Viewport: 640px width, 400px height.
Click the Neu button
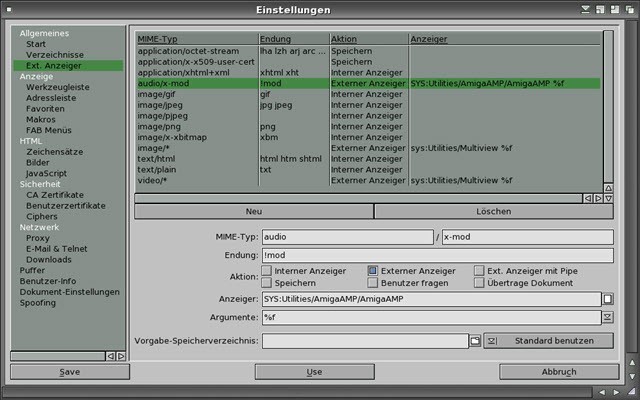254,211
